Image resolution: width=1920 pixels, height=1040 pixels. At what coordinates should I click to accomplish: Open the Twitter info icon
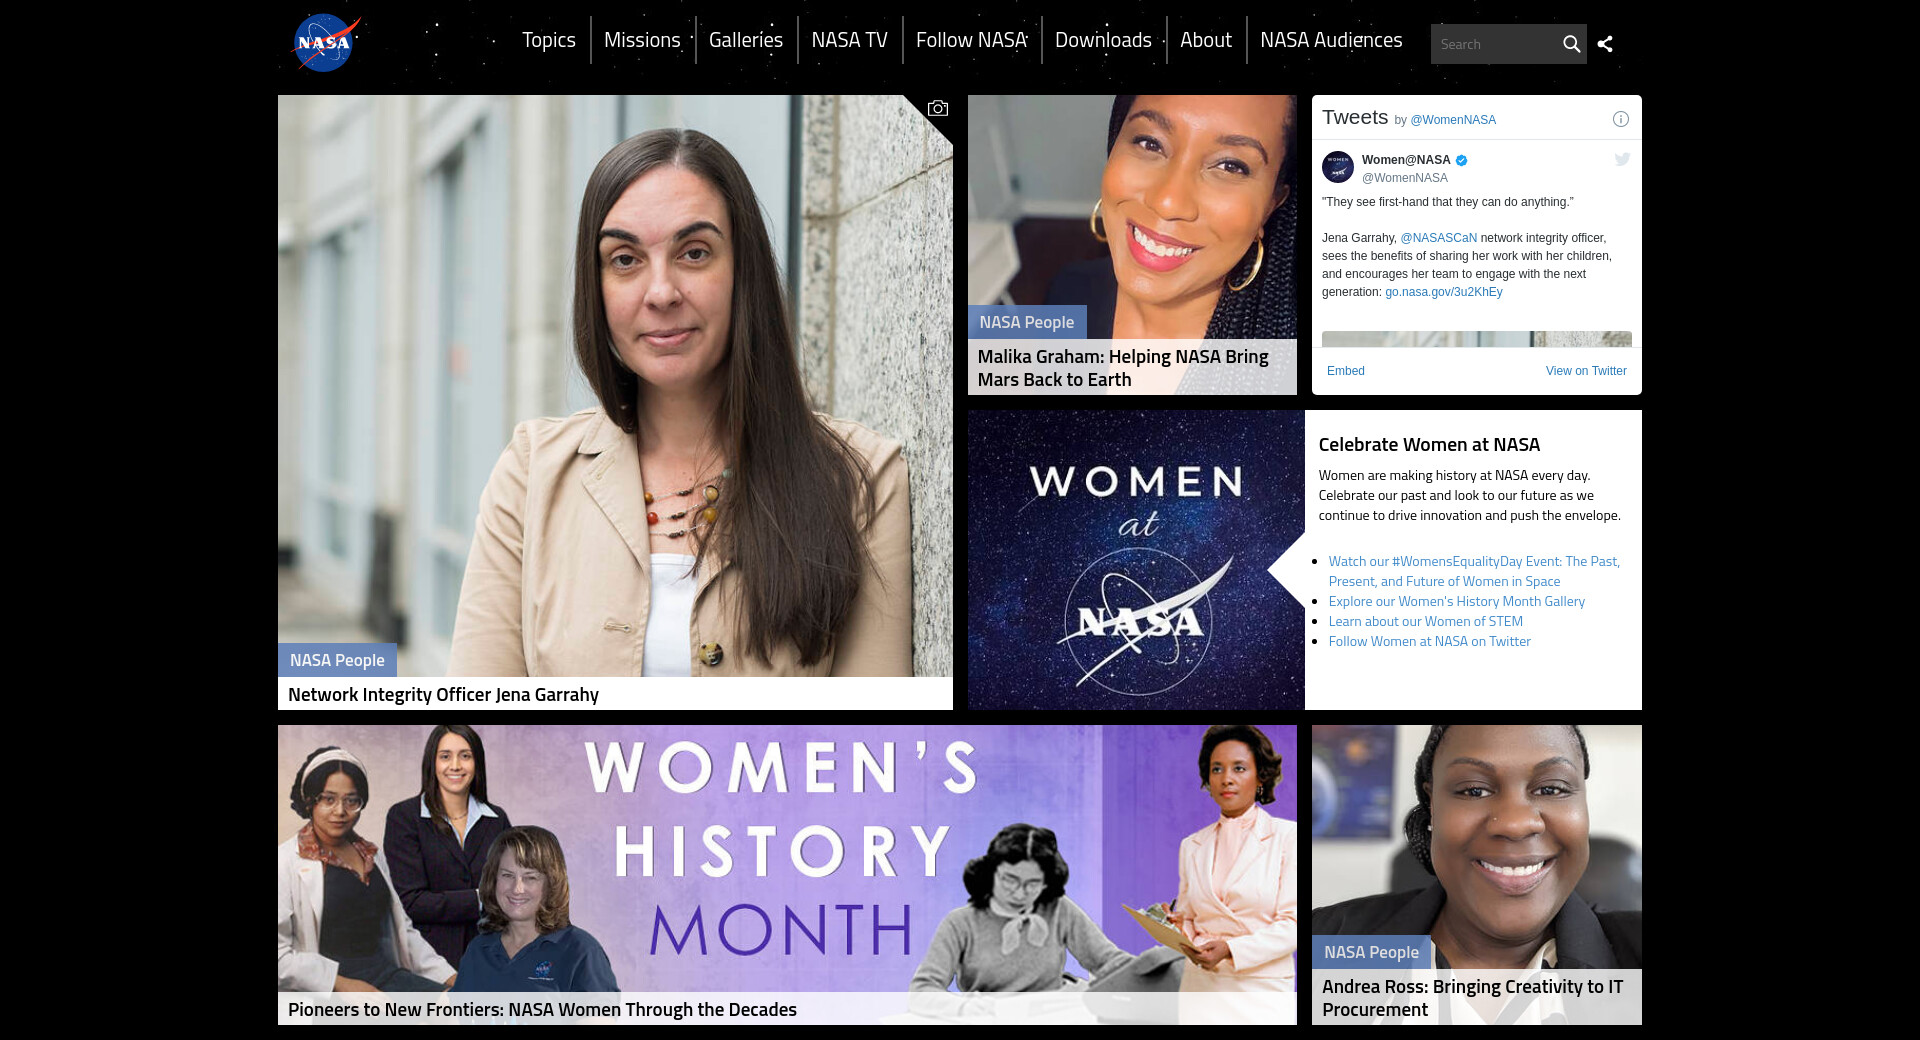tap(1621, 119)
